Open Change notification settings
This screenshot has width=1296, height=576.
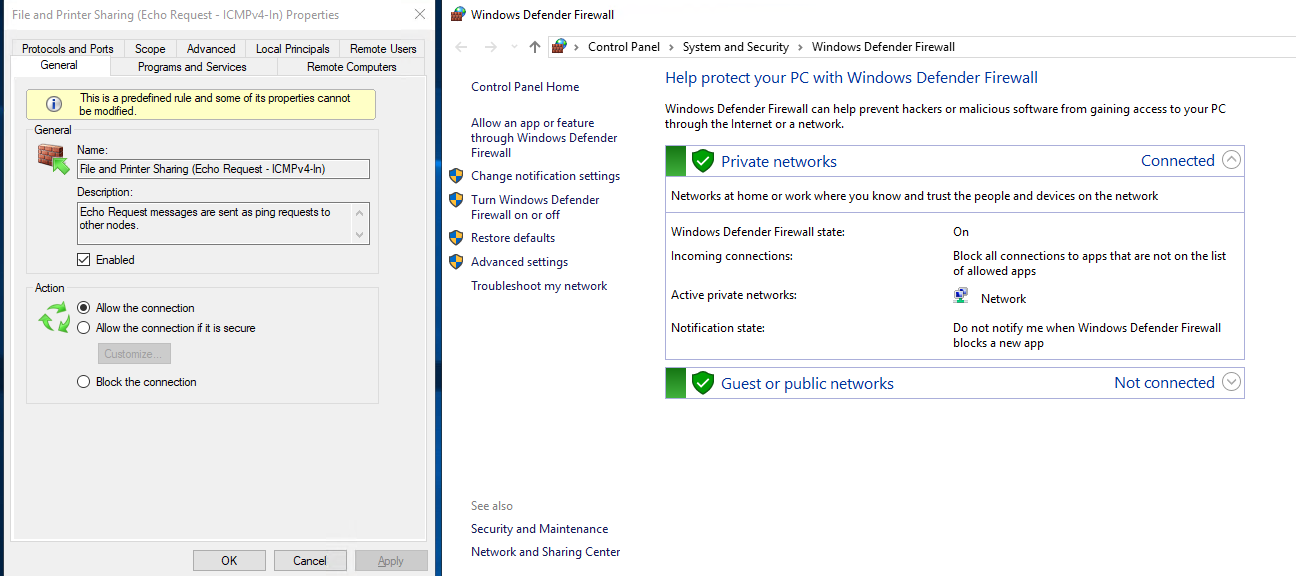[545, 176]
